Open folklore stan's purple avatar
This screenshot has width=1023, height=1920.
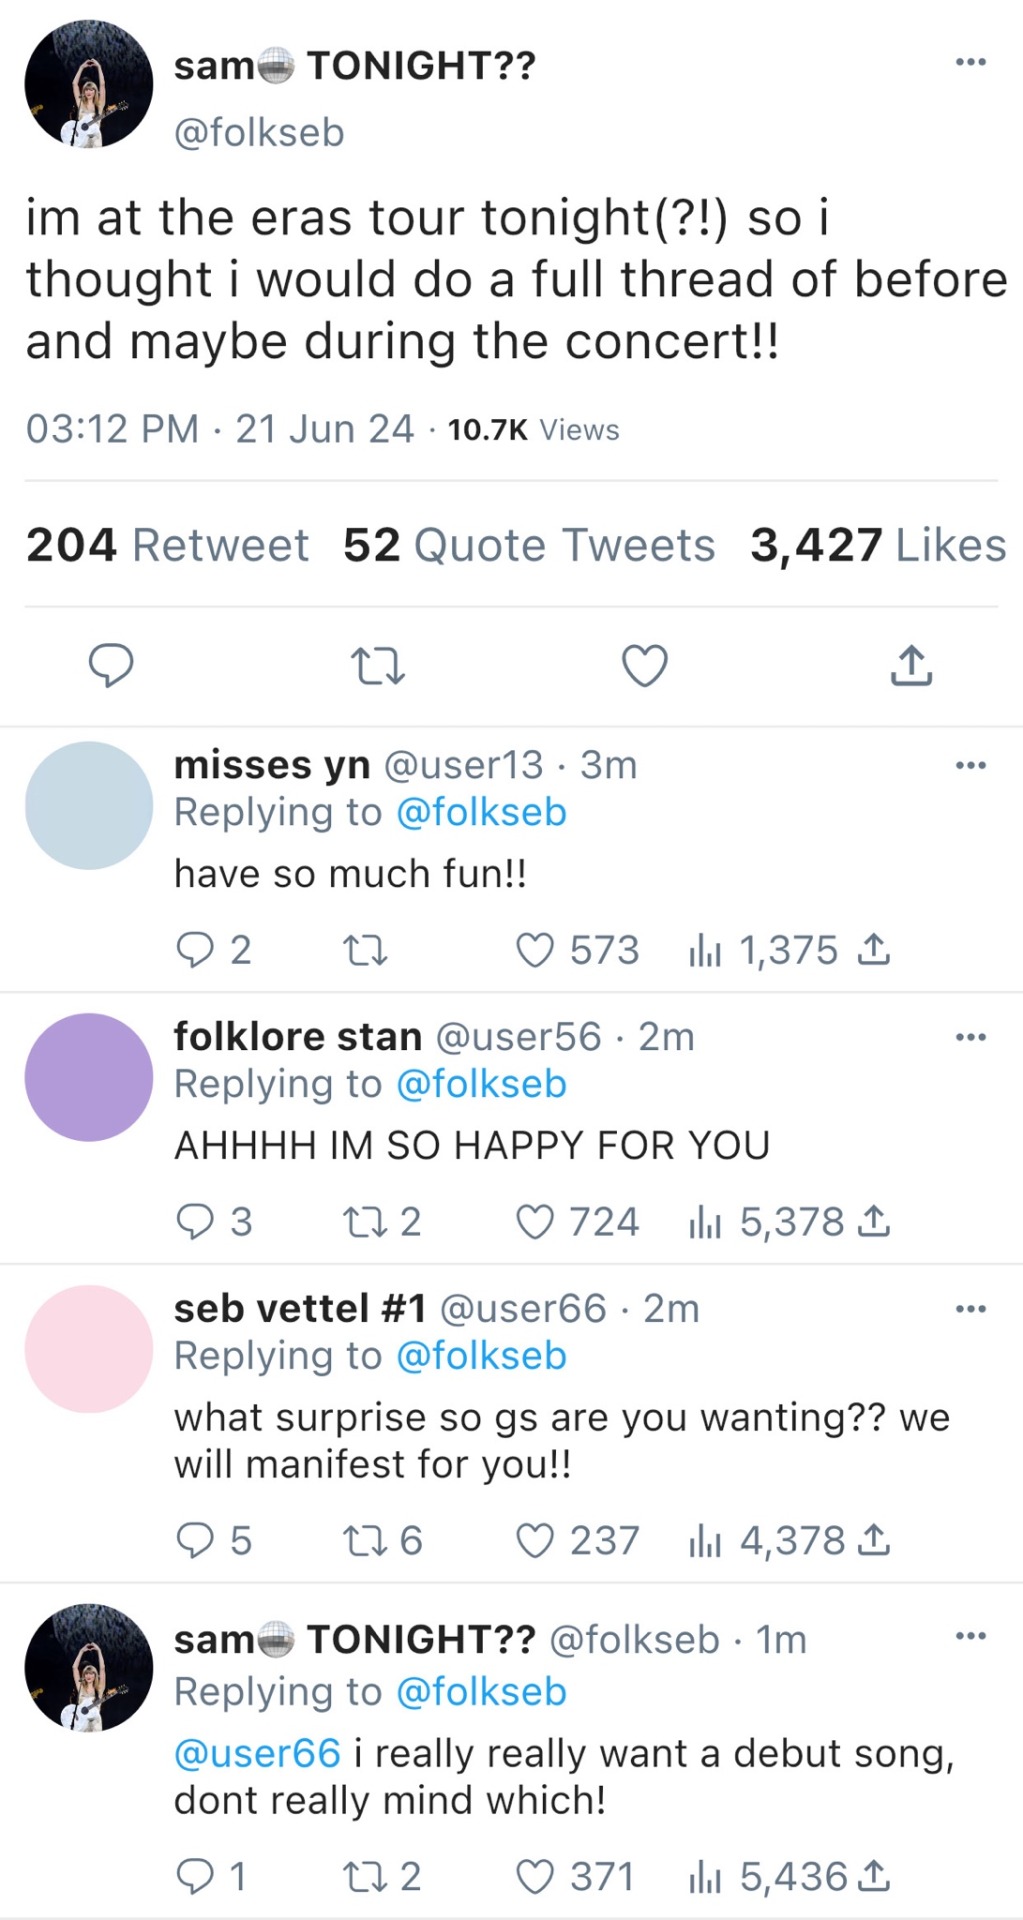click(x=88, y=1077)
